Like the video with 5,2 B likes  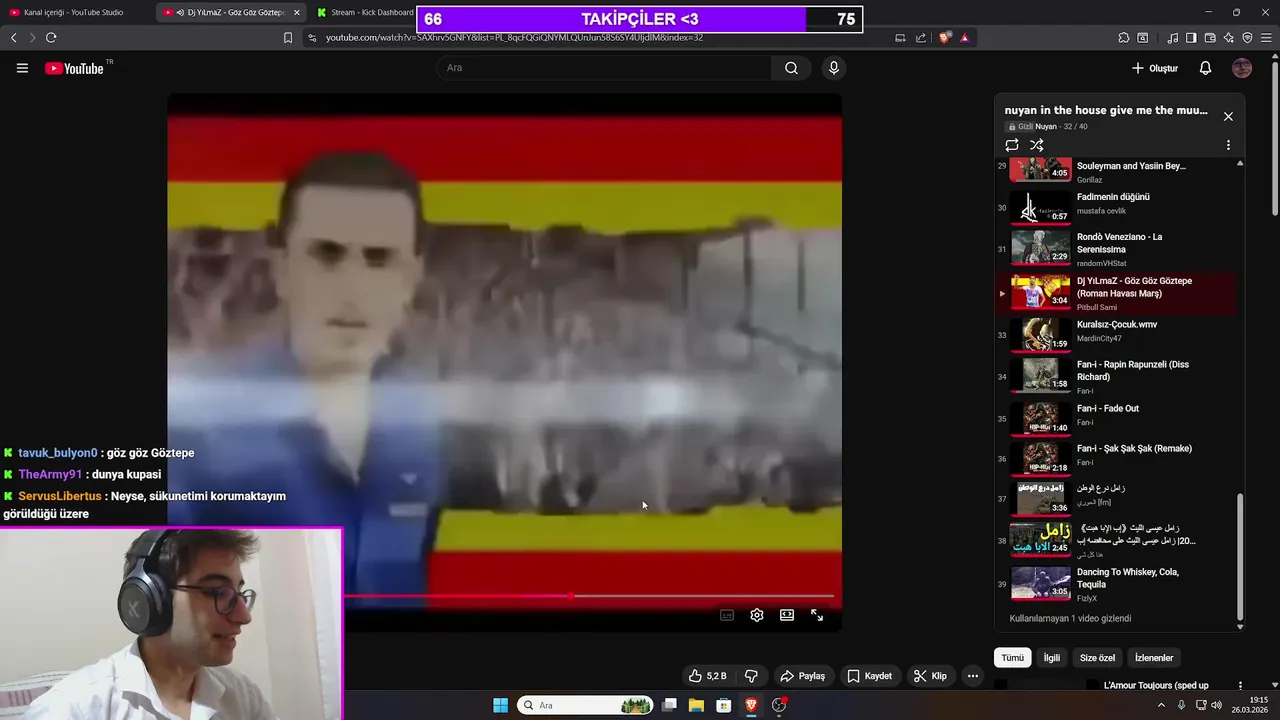[707, 676]
